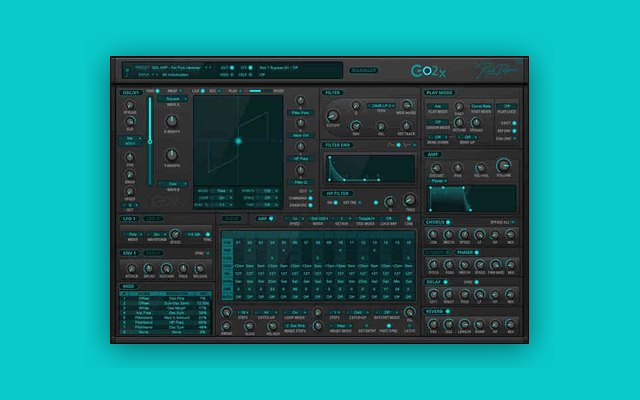Open the Play Mode Arp dropdown

pos(437,107)
